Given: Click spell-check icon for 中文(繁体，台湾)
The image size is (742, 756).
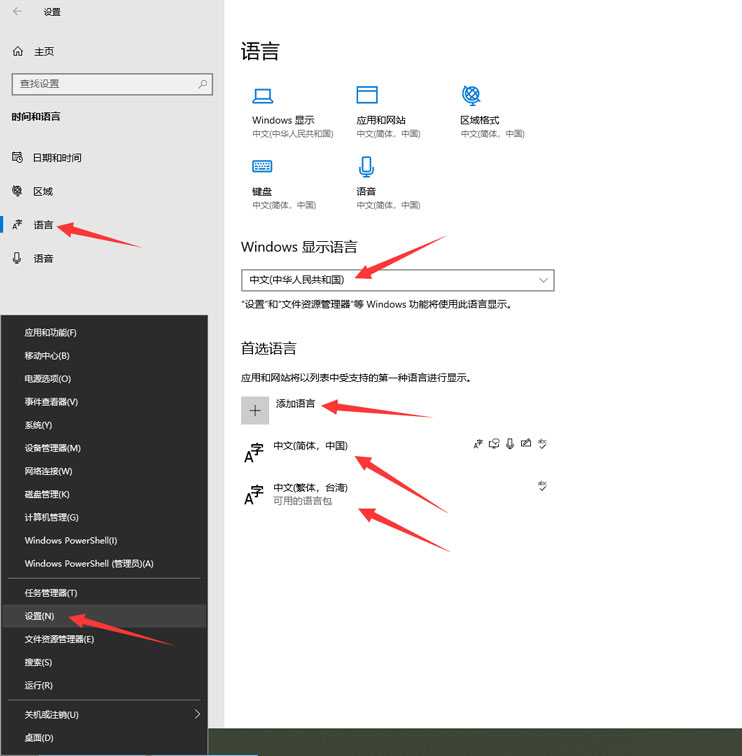Looking at the screenshot, I should pyautogui.click(x=542, y=486).
